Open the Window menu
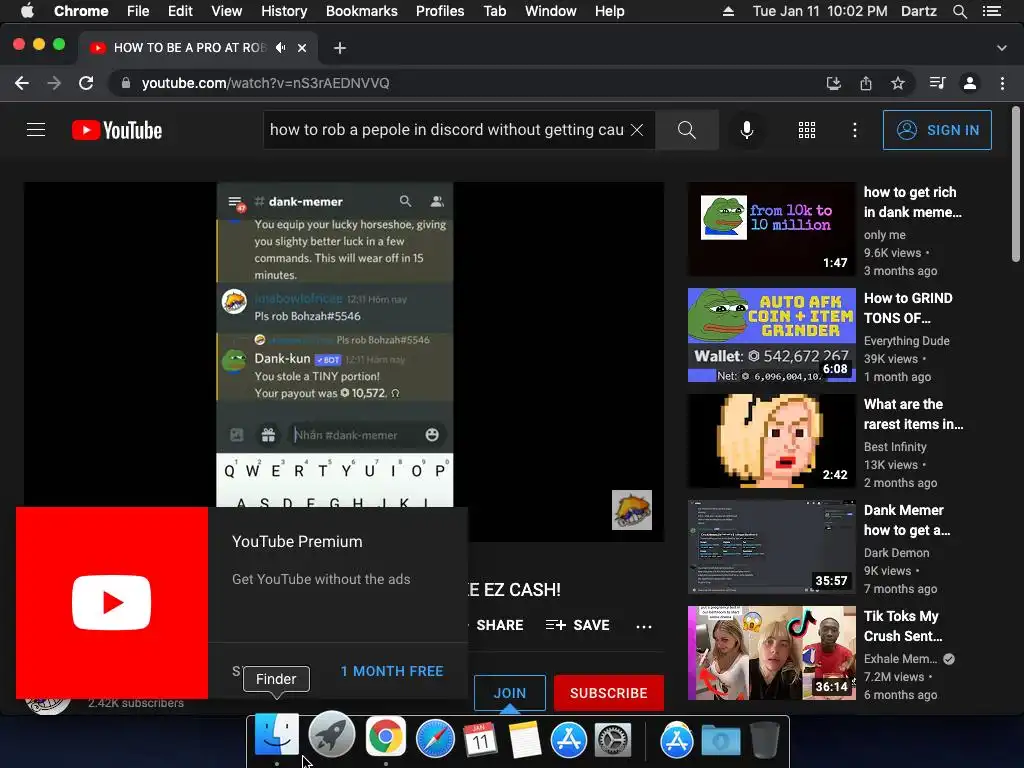 pyautogui.click(x=551, y=11)
